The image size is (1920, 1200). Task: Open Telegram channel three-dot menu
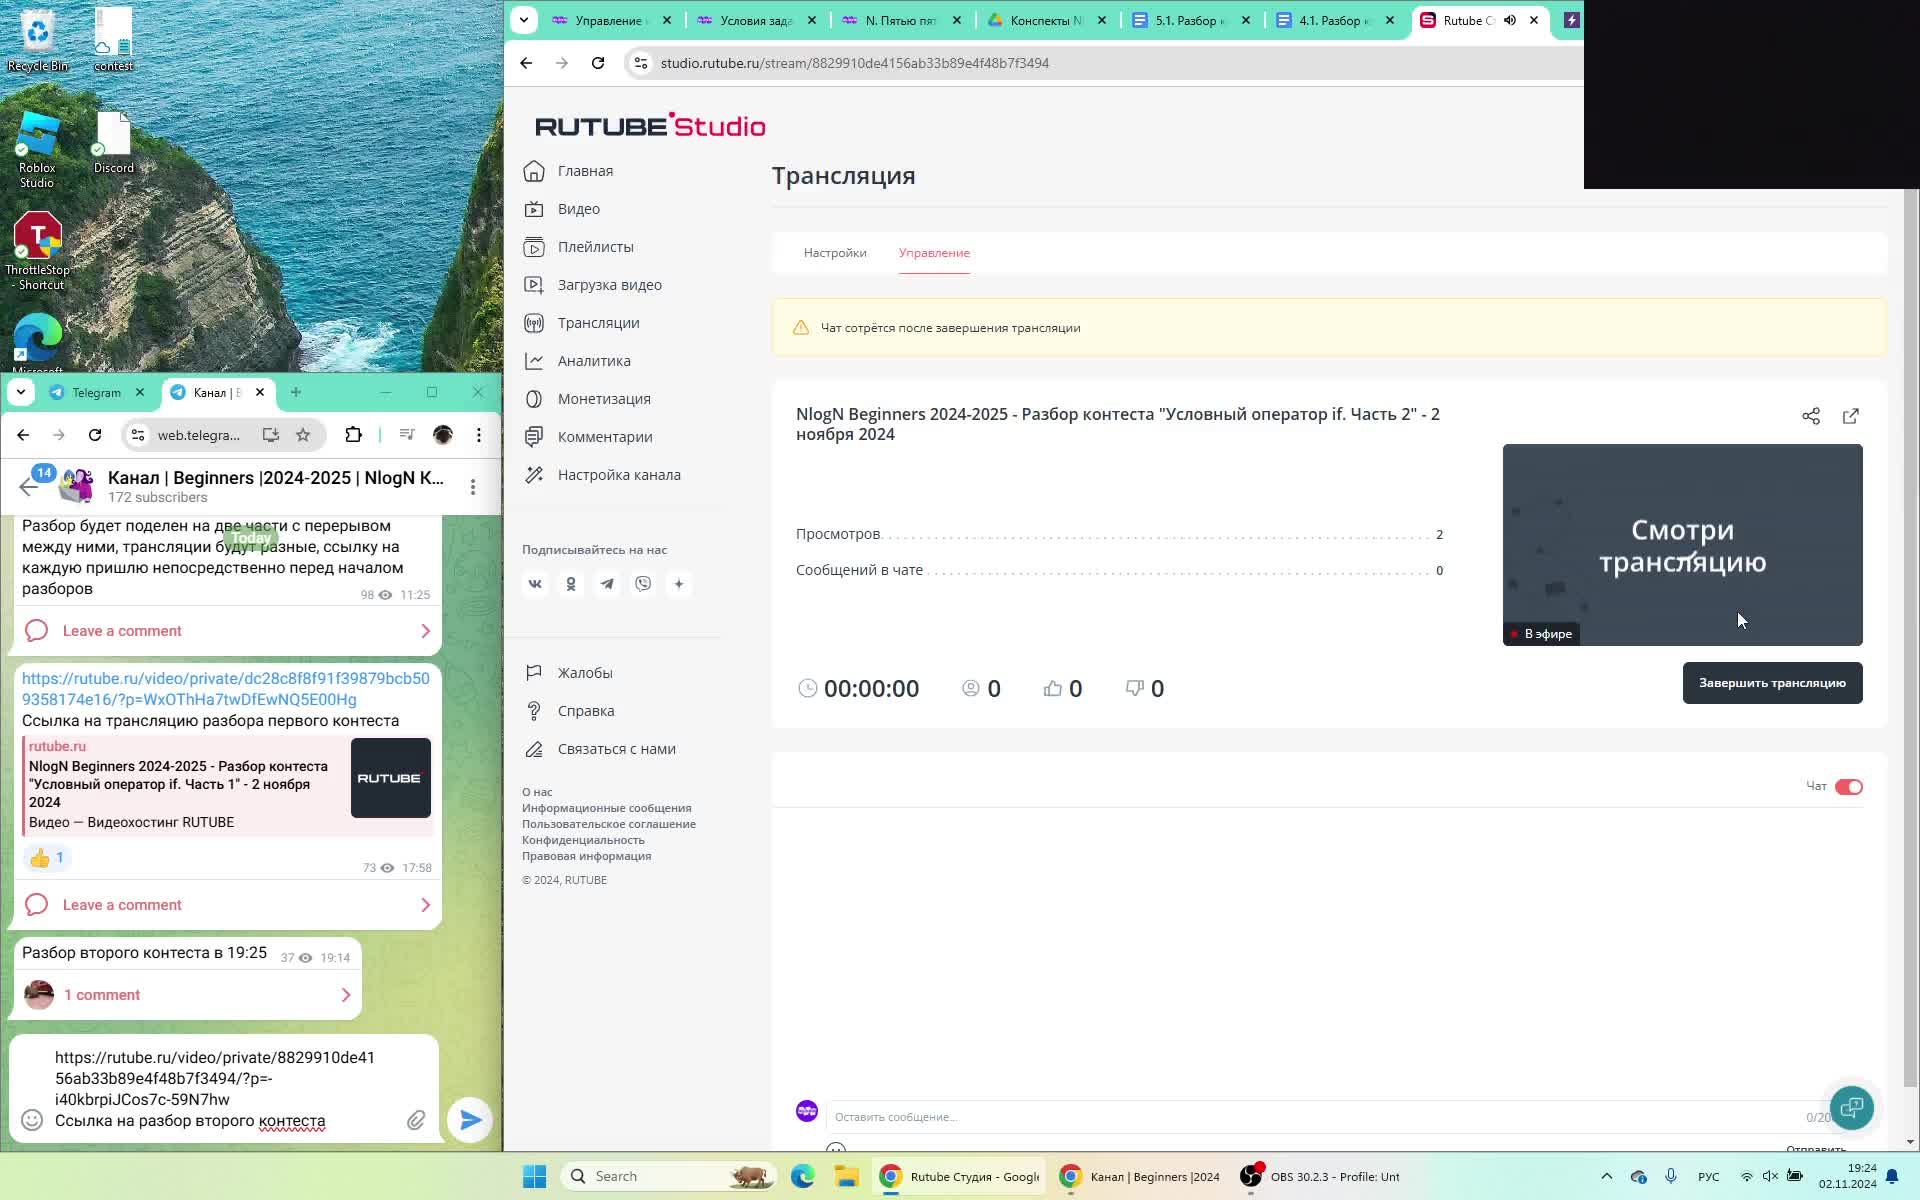click(x=472, y=487)
